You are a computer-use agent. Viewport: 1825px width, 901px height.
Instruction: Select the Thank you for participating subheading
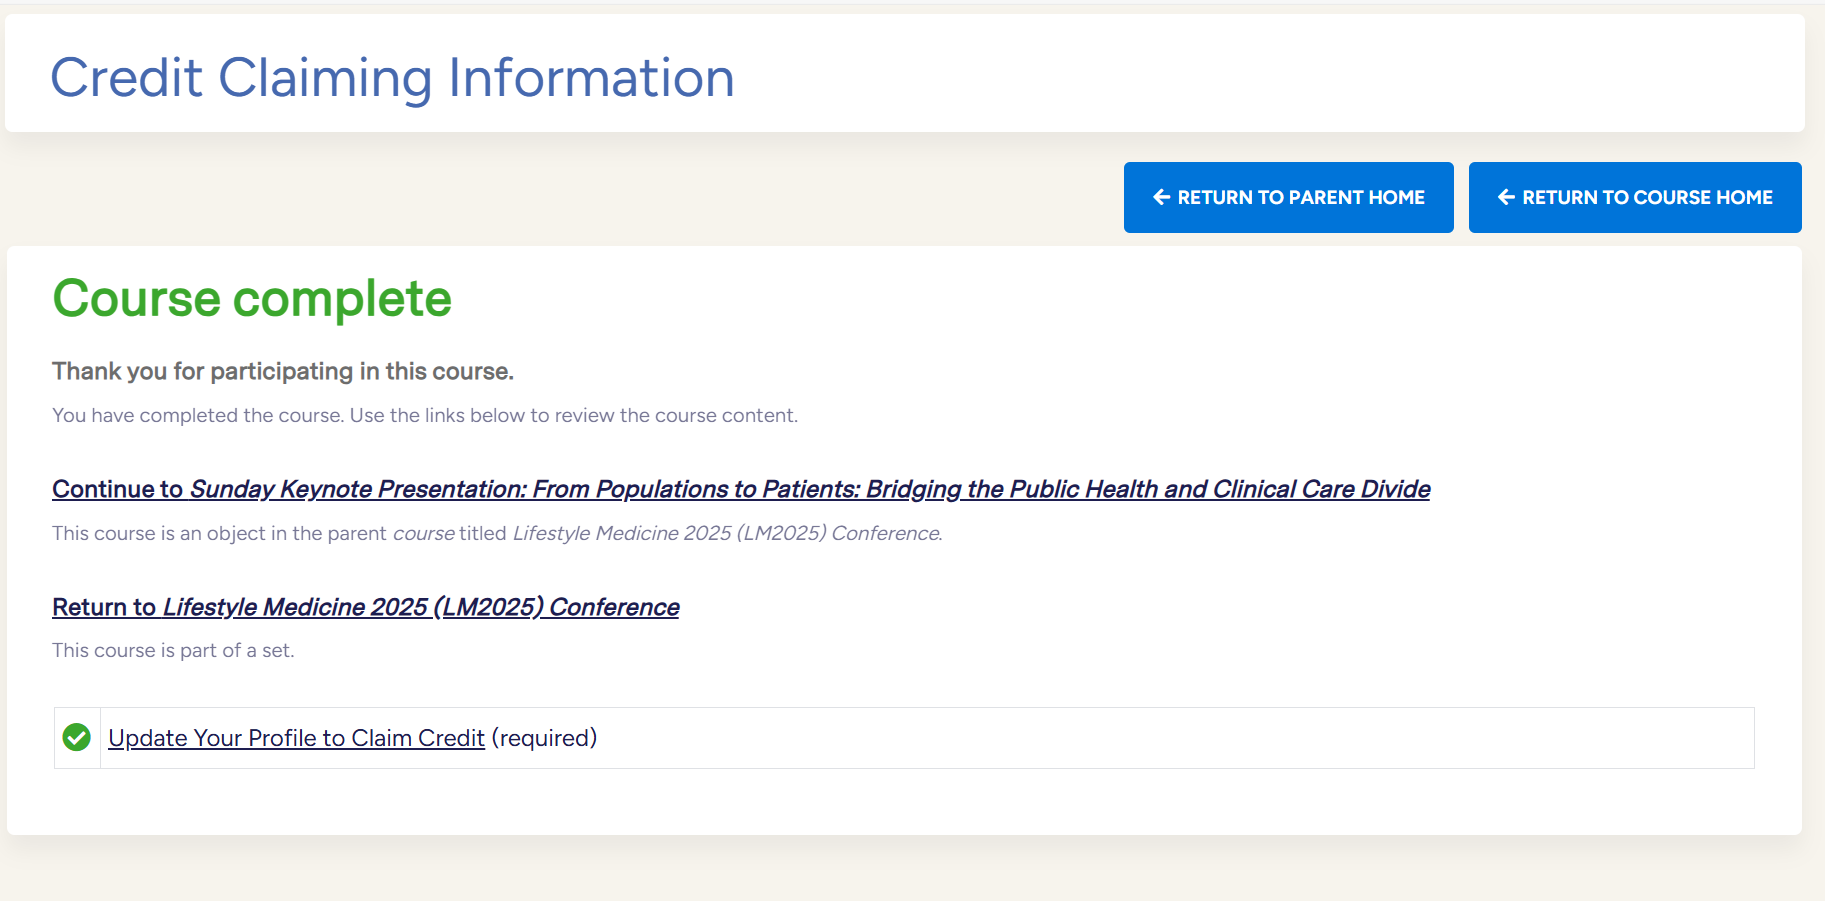282,372
